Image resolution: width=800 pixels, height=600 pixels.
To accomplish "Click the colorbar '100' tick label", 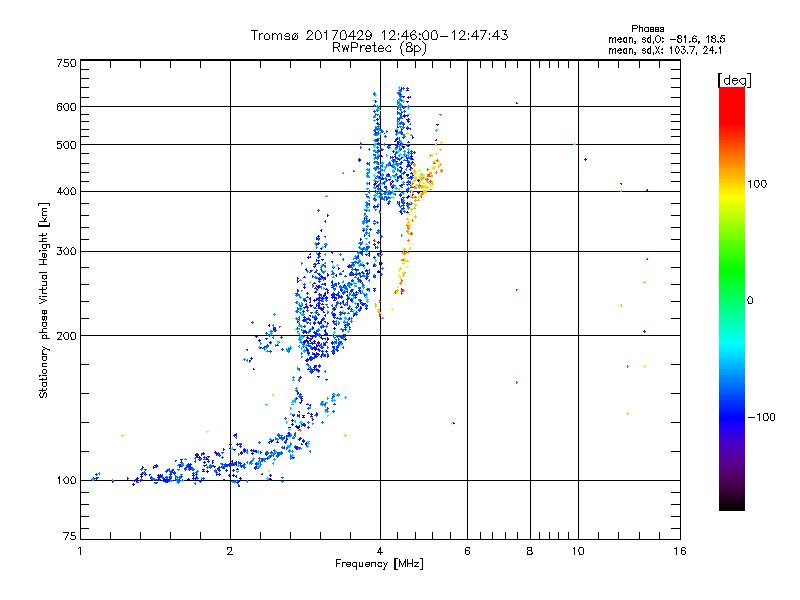I will 757,184.
